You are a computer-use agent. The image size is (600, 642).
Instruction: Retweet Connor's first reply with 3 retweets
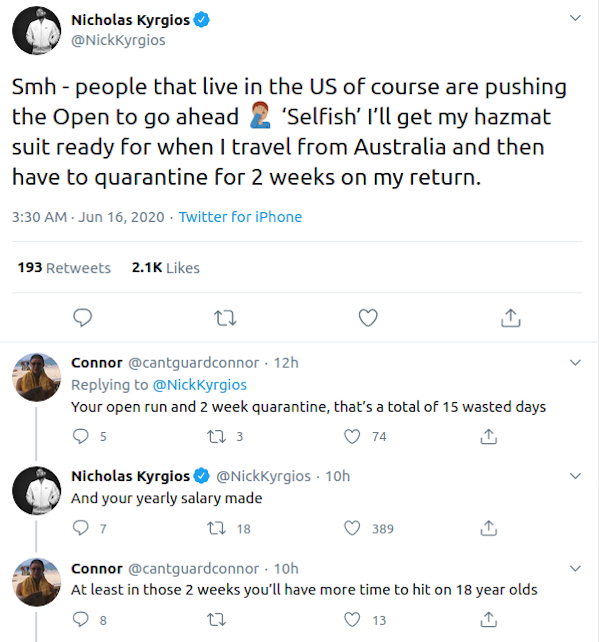[214, 436]
